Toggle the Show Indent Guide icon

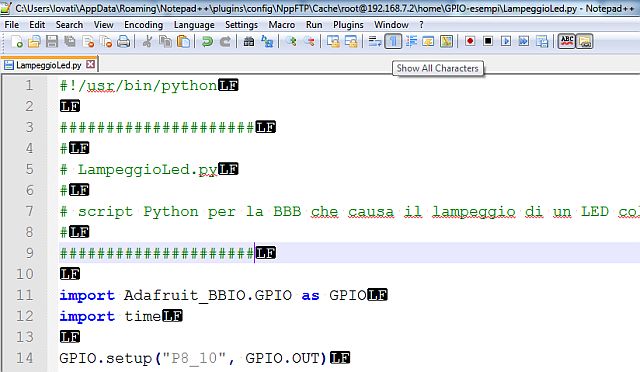click(x=411, y=41)
